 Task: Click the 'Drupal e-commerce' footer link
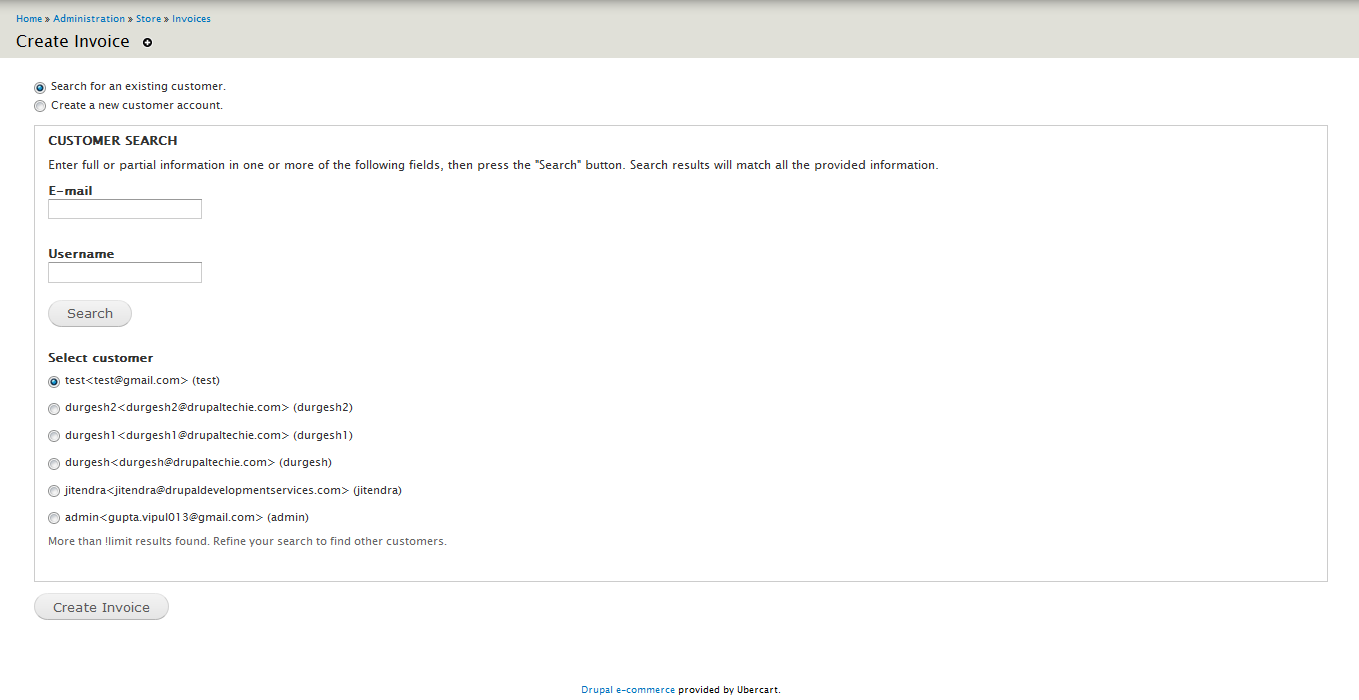click(x=627, y=689)
